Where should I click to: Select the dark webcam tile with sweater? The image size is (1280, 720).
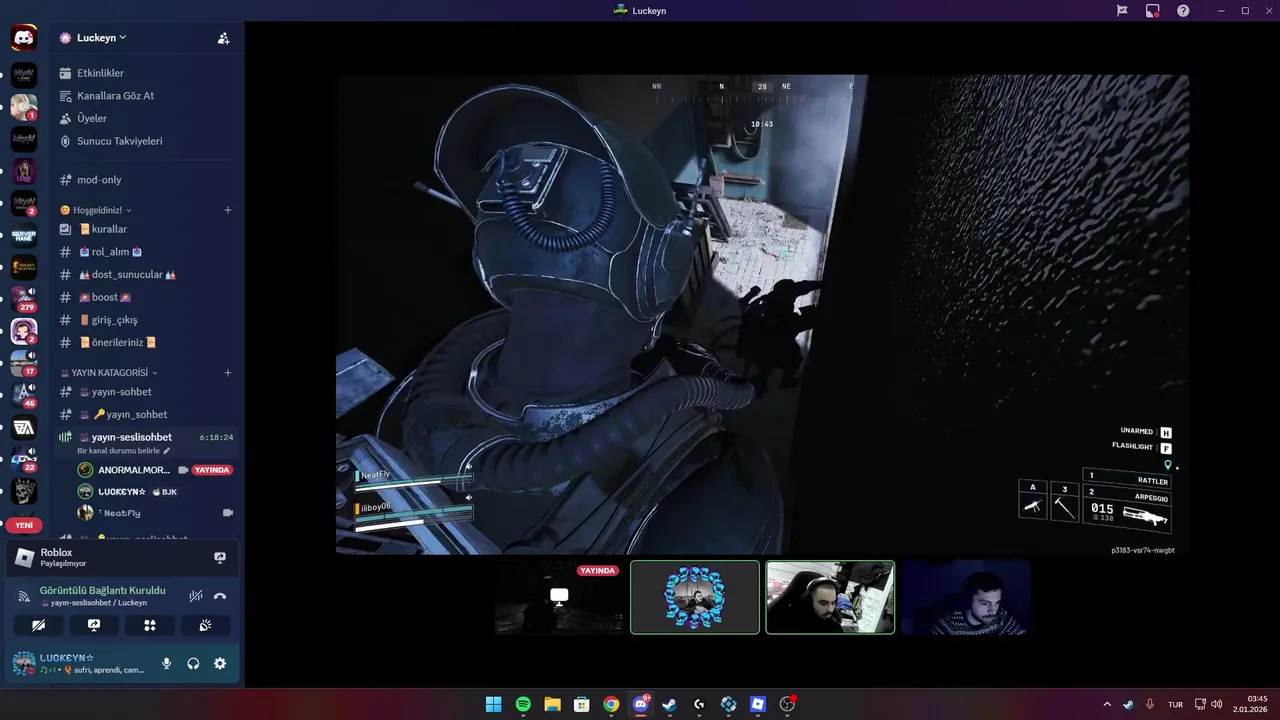[x=965, y=597]
